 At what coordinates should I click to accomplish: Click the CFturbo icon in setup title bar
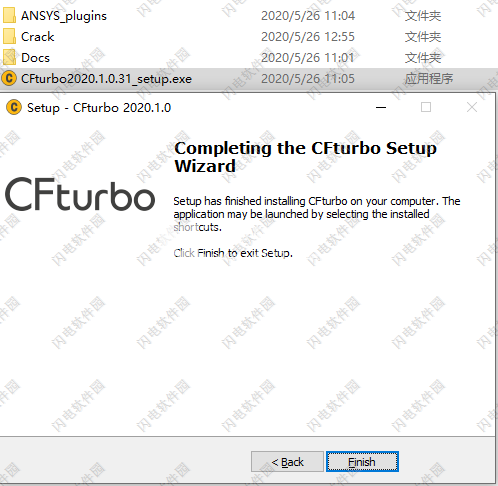click(x=14, y=107)
